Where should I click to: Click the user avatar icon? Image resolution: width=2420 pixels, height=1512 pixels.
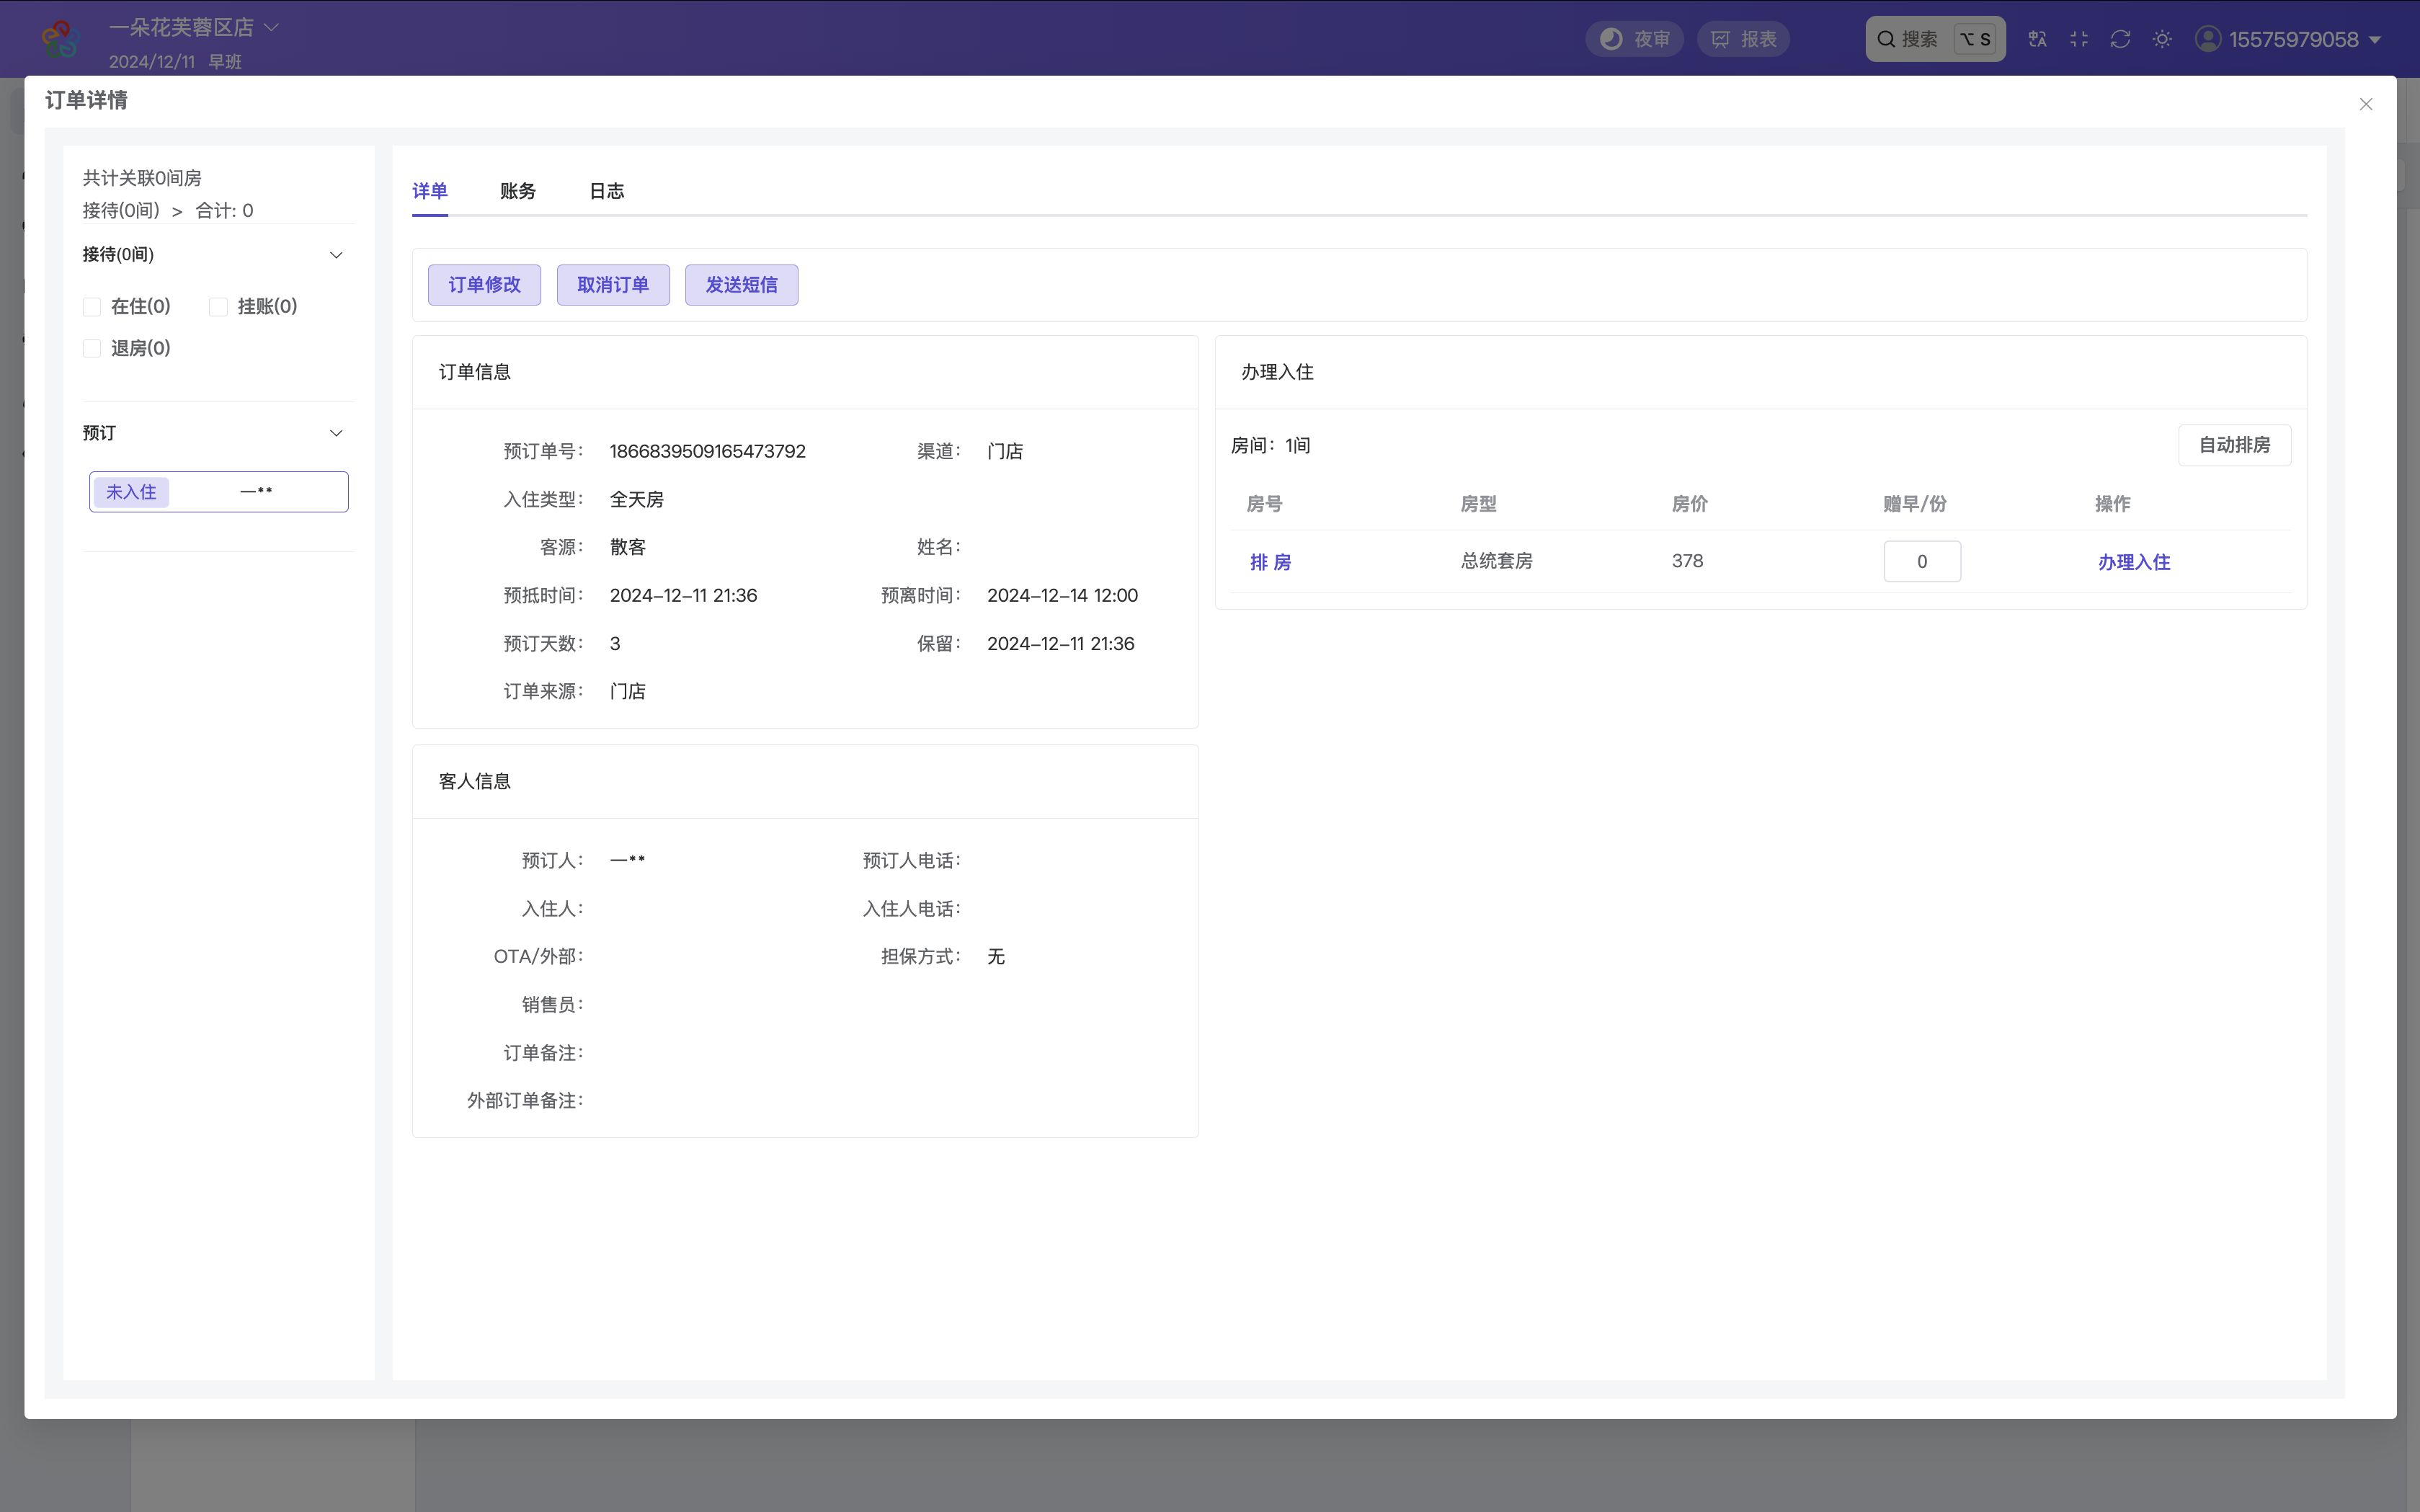tap(2208, 39)
